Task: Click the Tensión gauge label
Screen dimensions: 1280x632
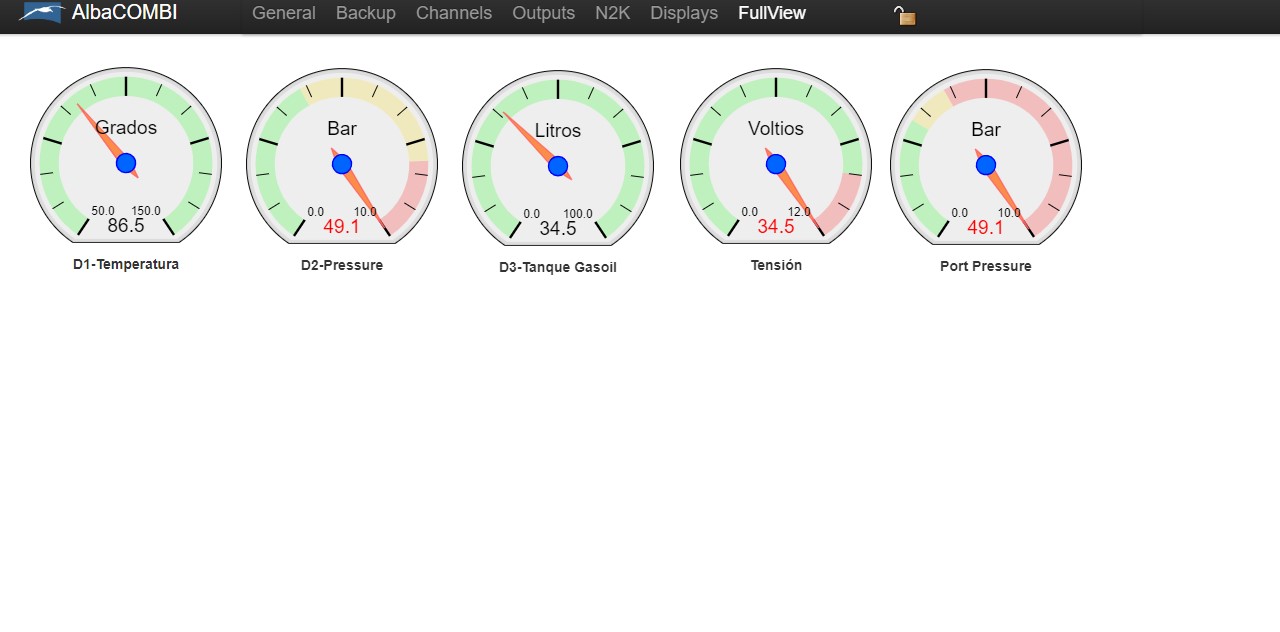Action: coord(776,266)
